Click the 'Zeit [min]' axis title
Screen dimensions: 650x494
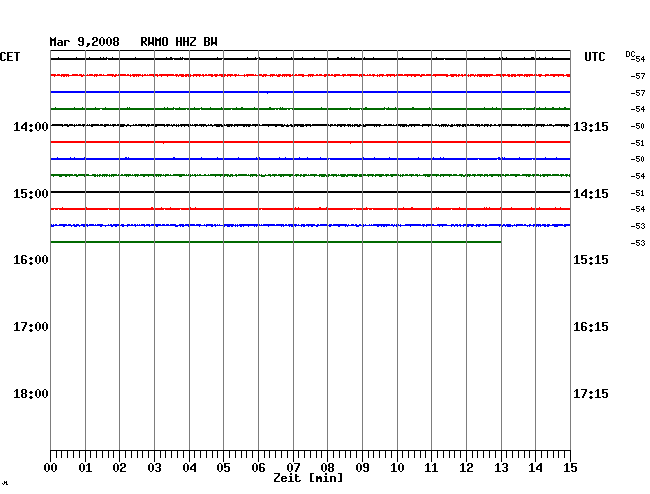pos(308,478)
